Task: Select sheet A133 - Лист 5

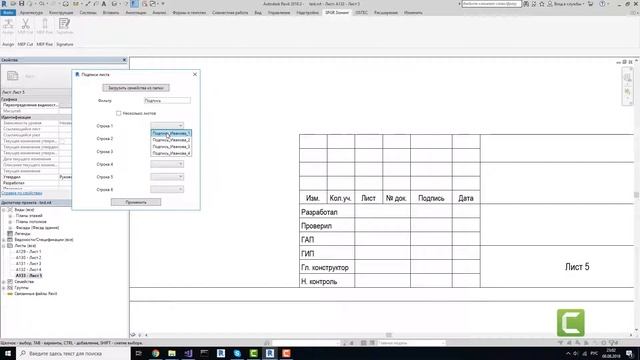Action: (29, 276)
